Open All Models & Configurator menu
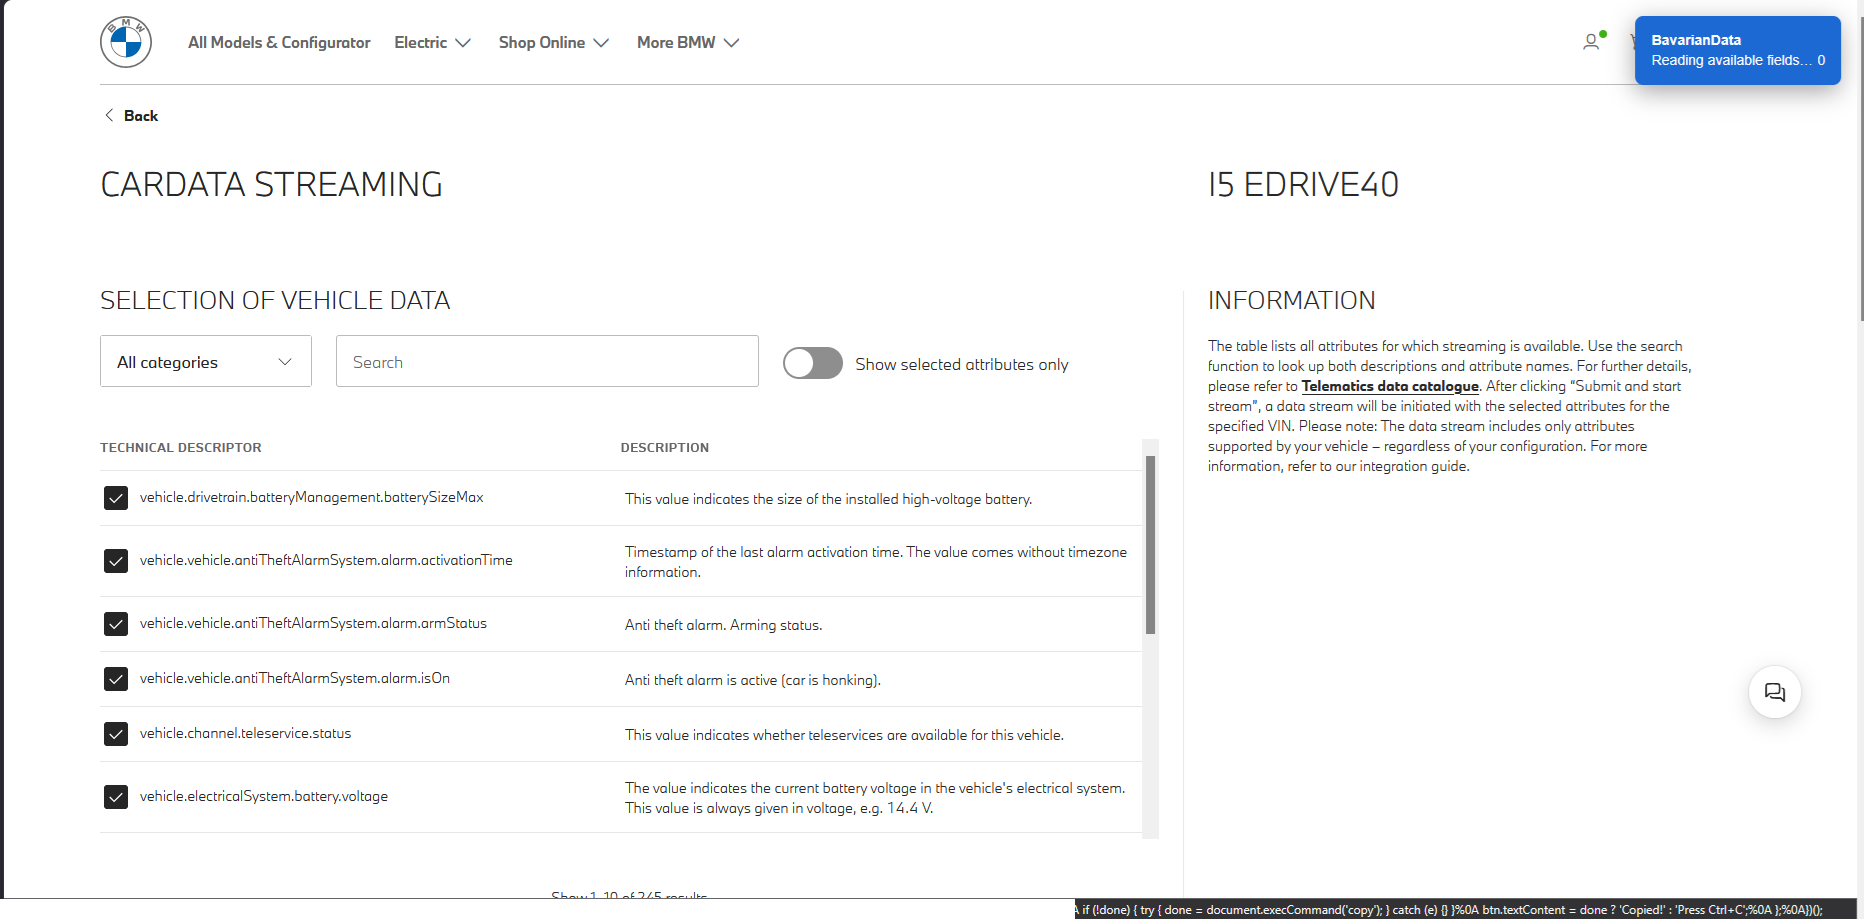The image size is (1864, 919). (x=279, y=43)
